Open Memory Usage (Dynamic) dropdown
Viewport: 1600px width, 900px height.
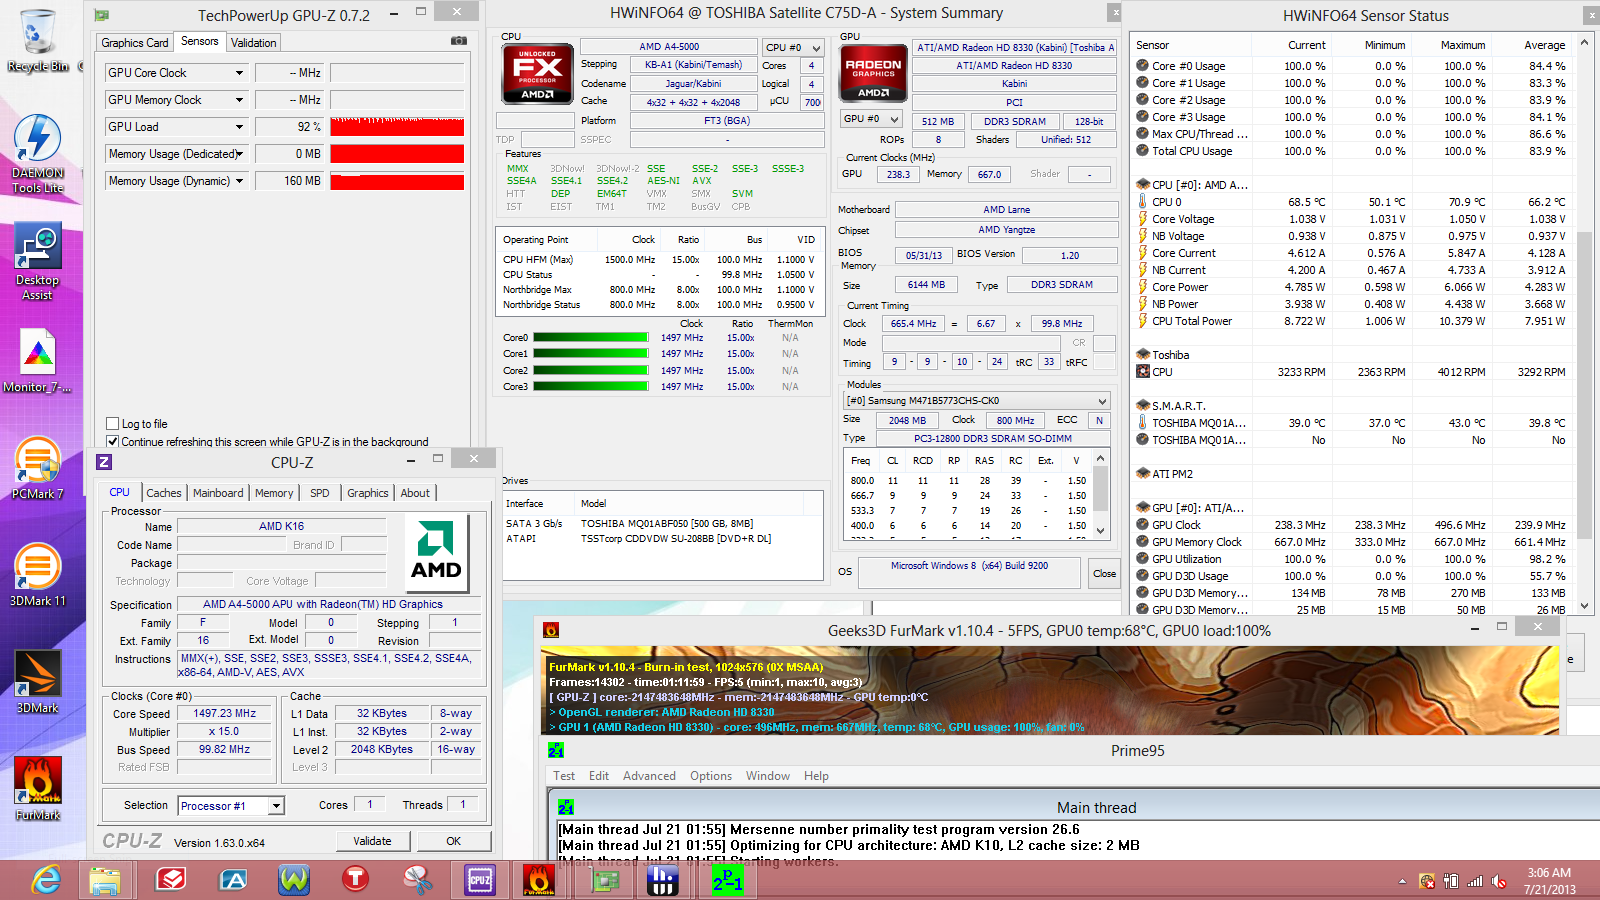point(239,181)
